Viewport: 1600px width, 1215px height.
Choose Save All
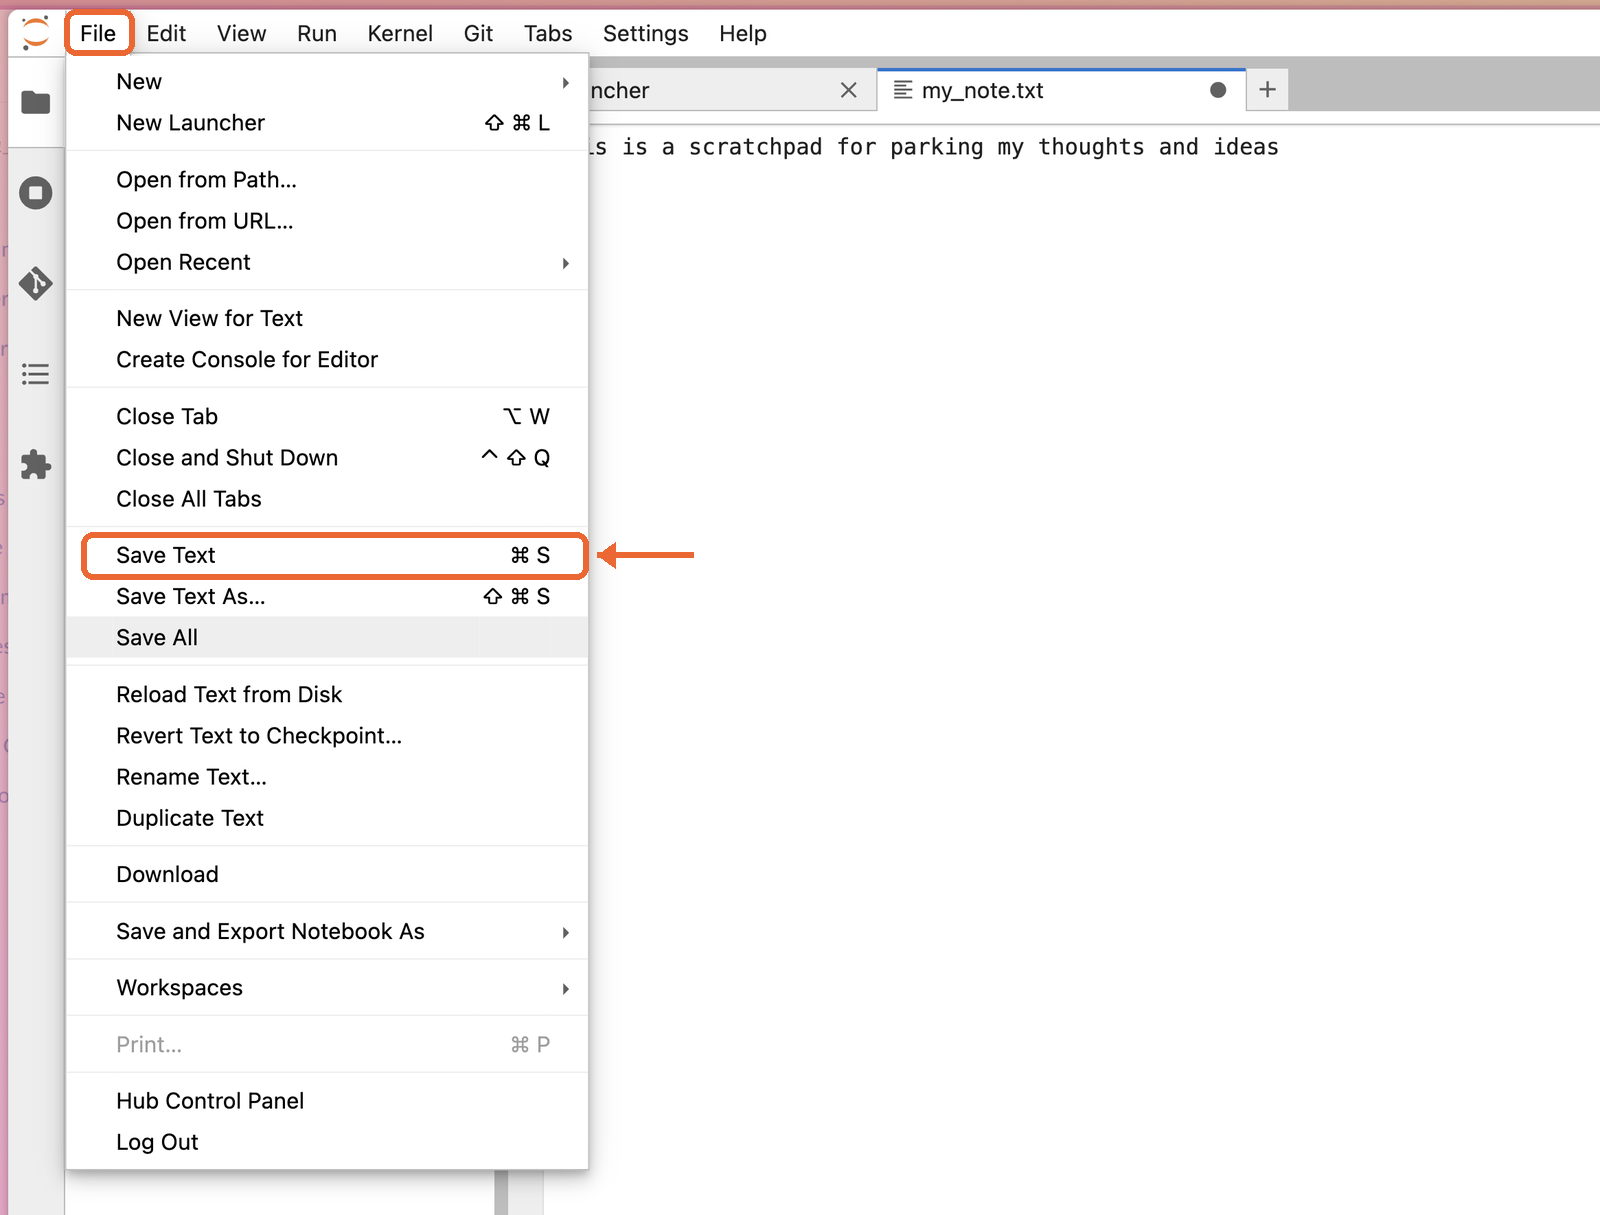tap(327, 638)
